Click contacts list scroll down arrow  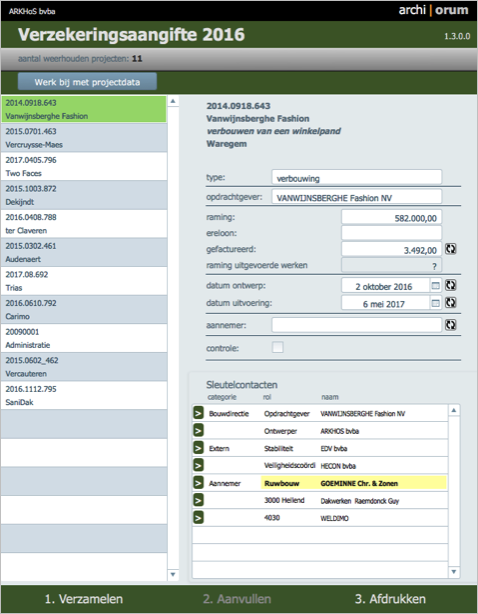tap(454, 572)
